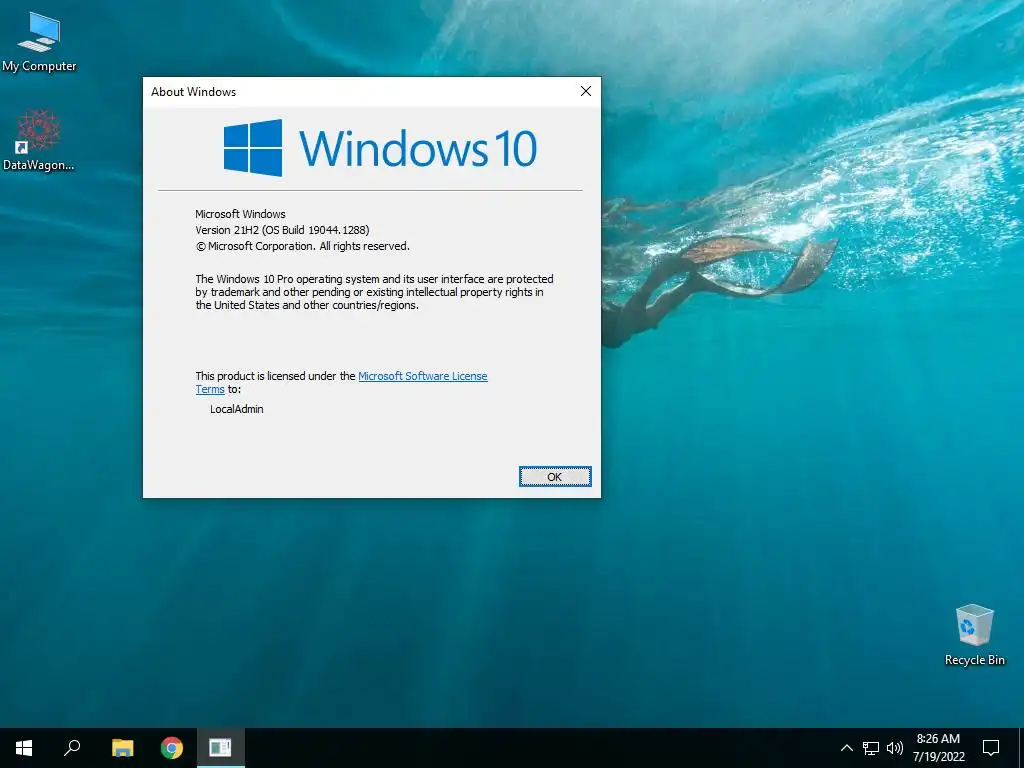This screenshot has height=768, width=1024.
Task: Launch Google Chrome from taskbar
Action: [x=172, y=748]
